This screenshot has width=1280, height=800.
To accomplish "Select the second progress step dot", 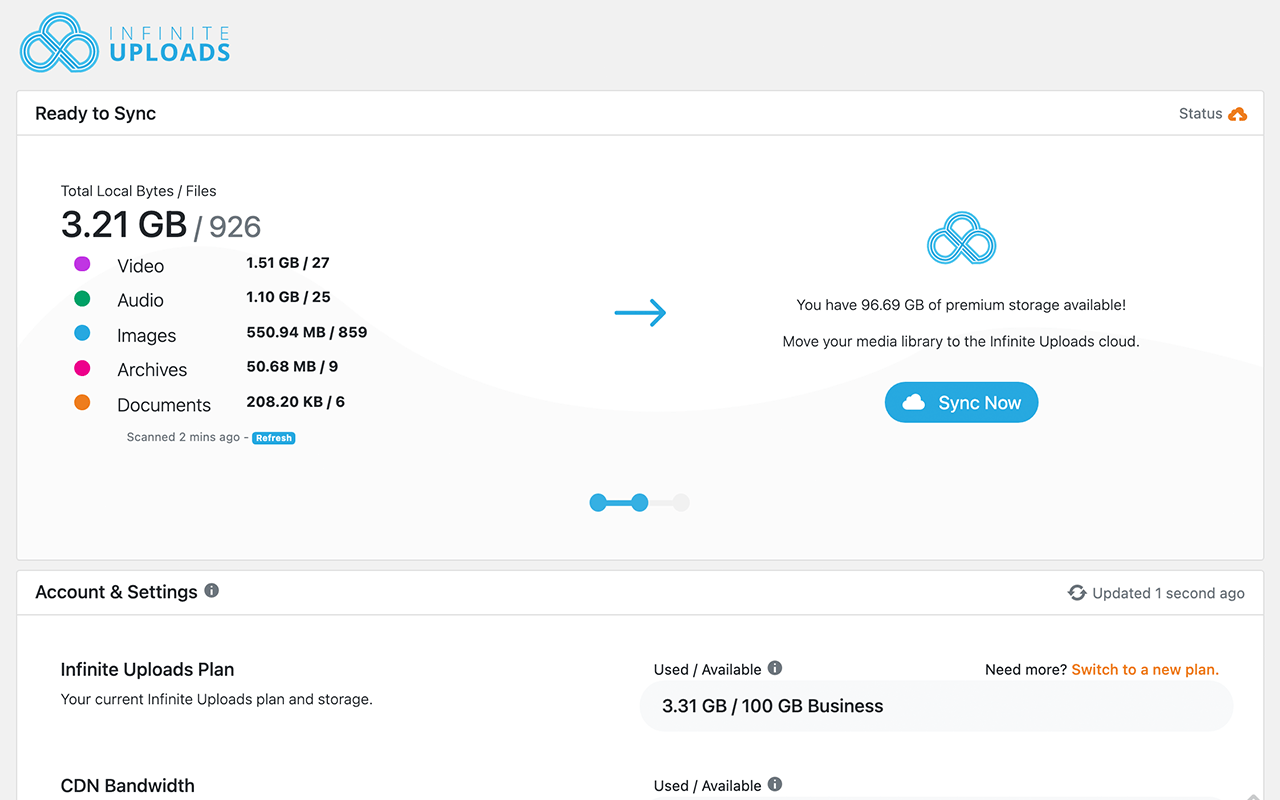I will 640,503.
